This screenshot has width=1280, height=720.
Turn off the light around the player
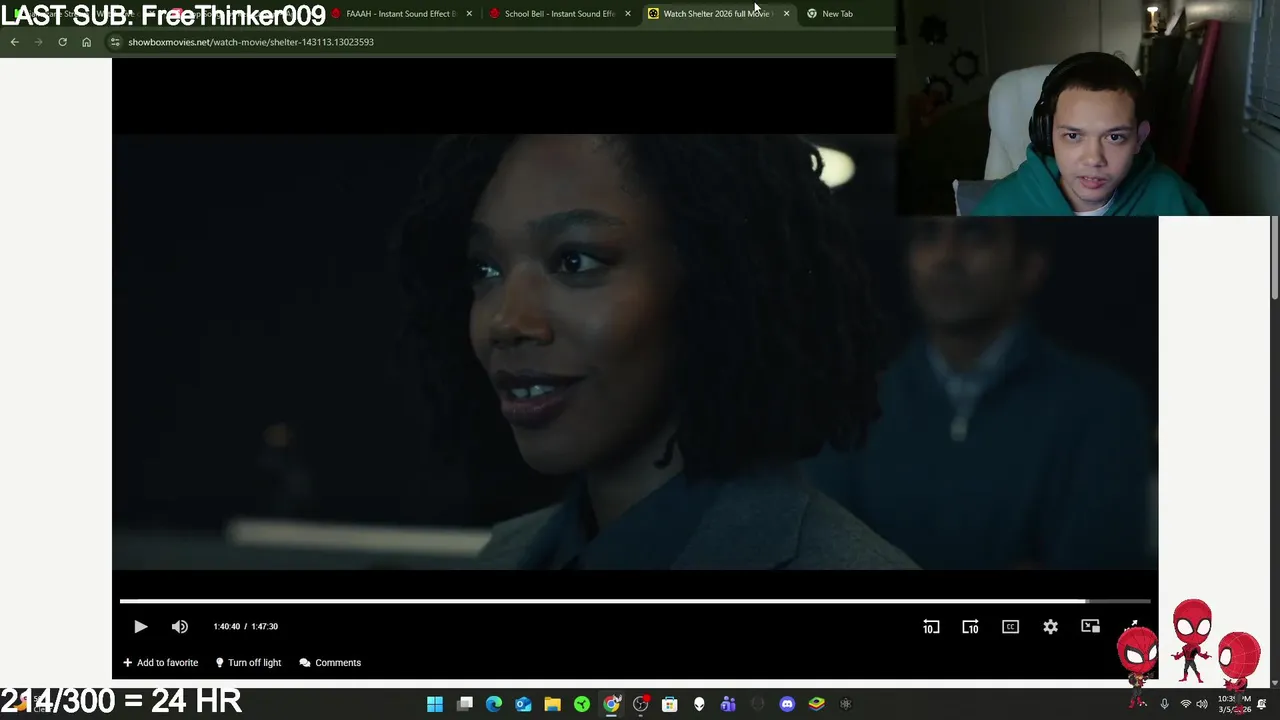[248, 662]
